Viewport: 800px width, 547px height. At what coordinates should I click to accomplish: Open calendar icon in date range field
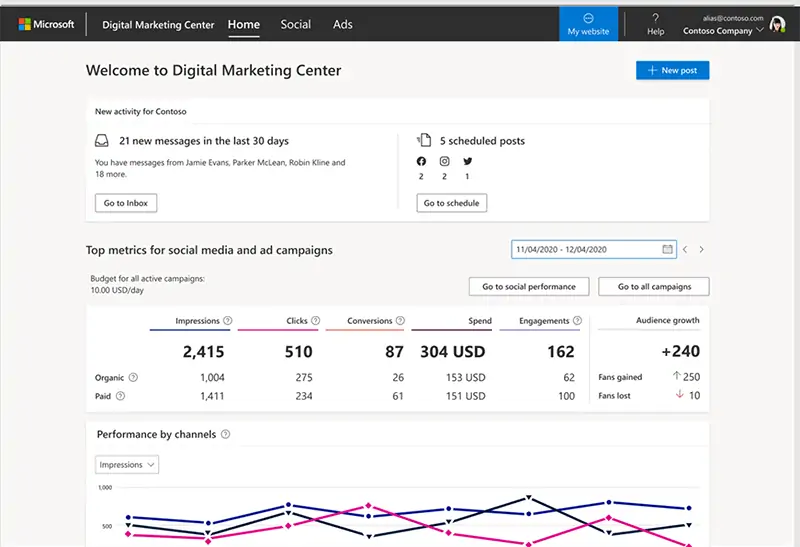tap(667, 249)
